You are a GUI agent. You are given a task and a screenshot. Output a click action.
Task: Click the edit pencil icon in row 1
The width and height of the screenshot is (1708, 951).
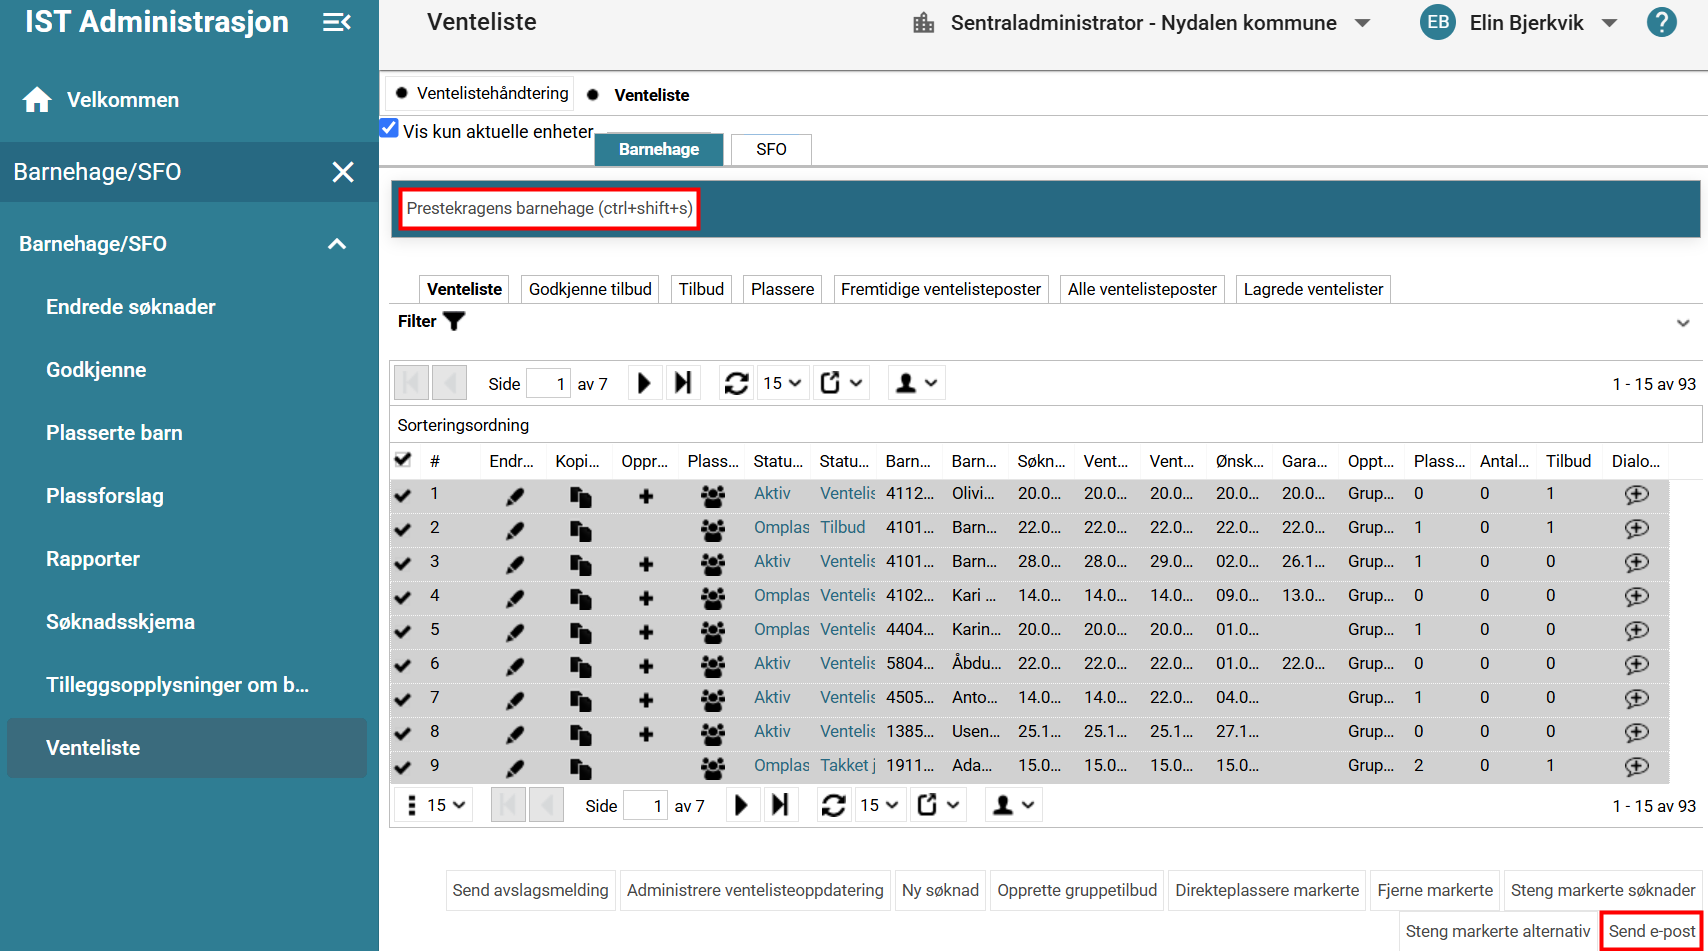(515, 495)
